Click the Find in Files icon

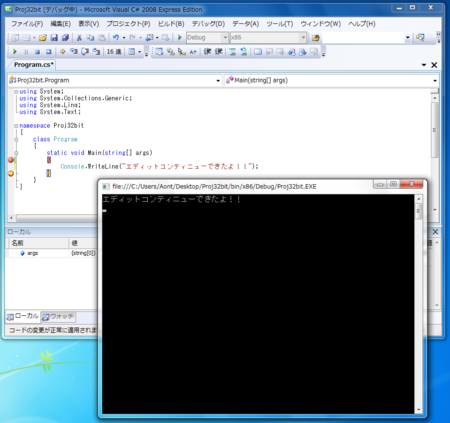click(x=315, y=38)
